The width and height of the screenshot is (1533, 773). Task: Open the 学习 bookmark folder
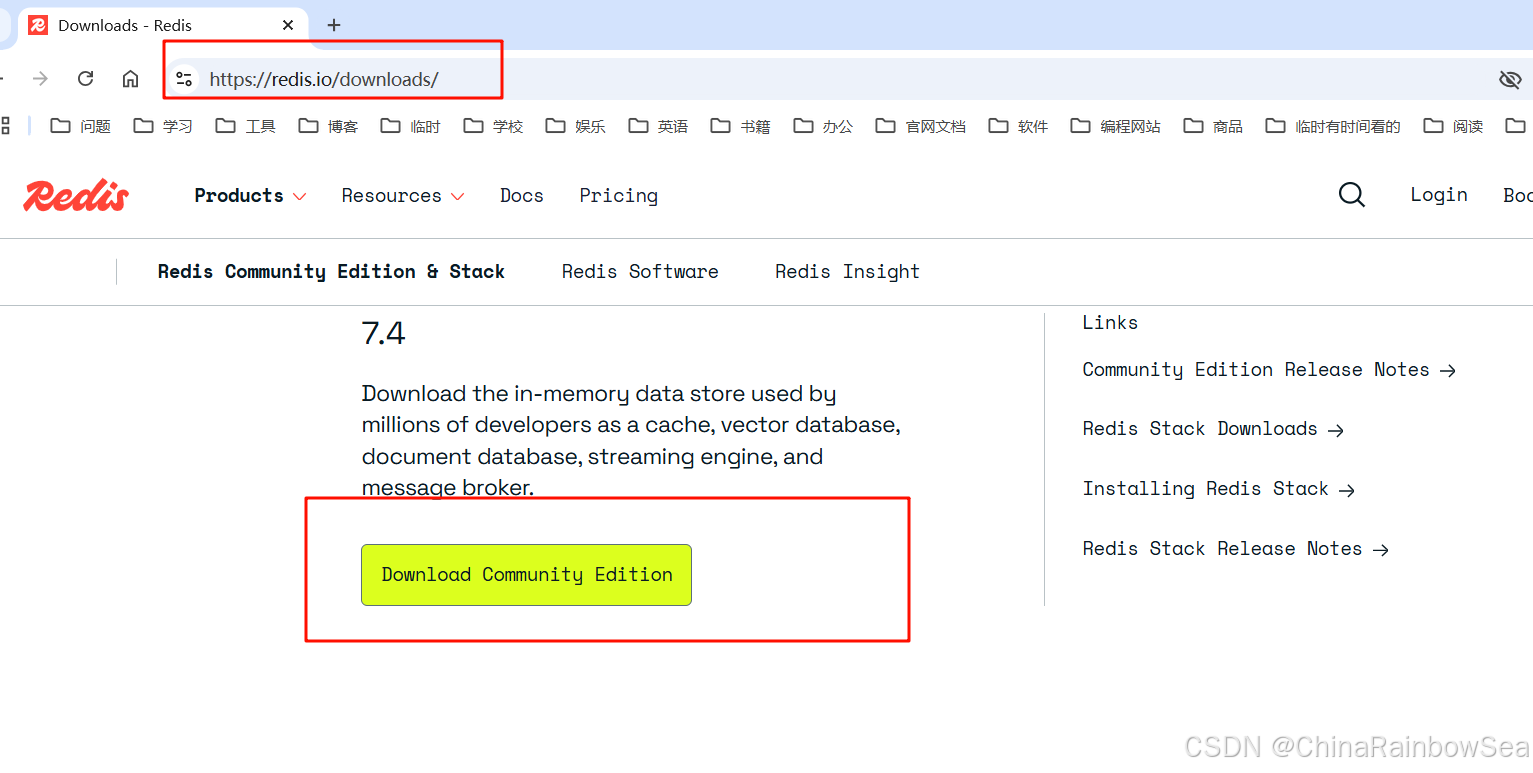[163, 126]
